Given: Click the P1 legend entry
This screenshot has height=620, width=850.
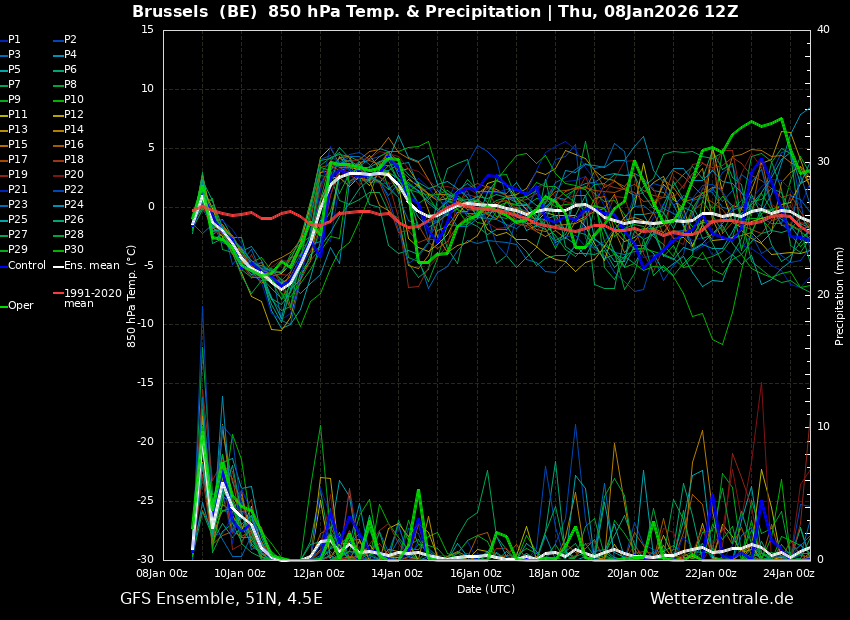Looking at the screenshot, I should pyautogui.click(x=14, y=40).
